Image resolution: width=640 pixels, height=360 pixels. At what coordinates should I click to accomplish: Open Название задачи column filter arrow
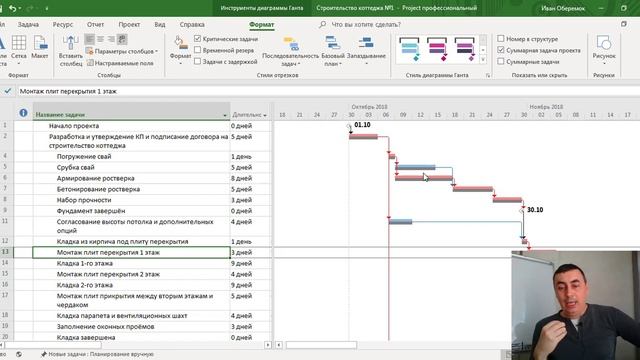click(225, 116)
